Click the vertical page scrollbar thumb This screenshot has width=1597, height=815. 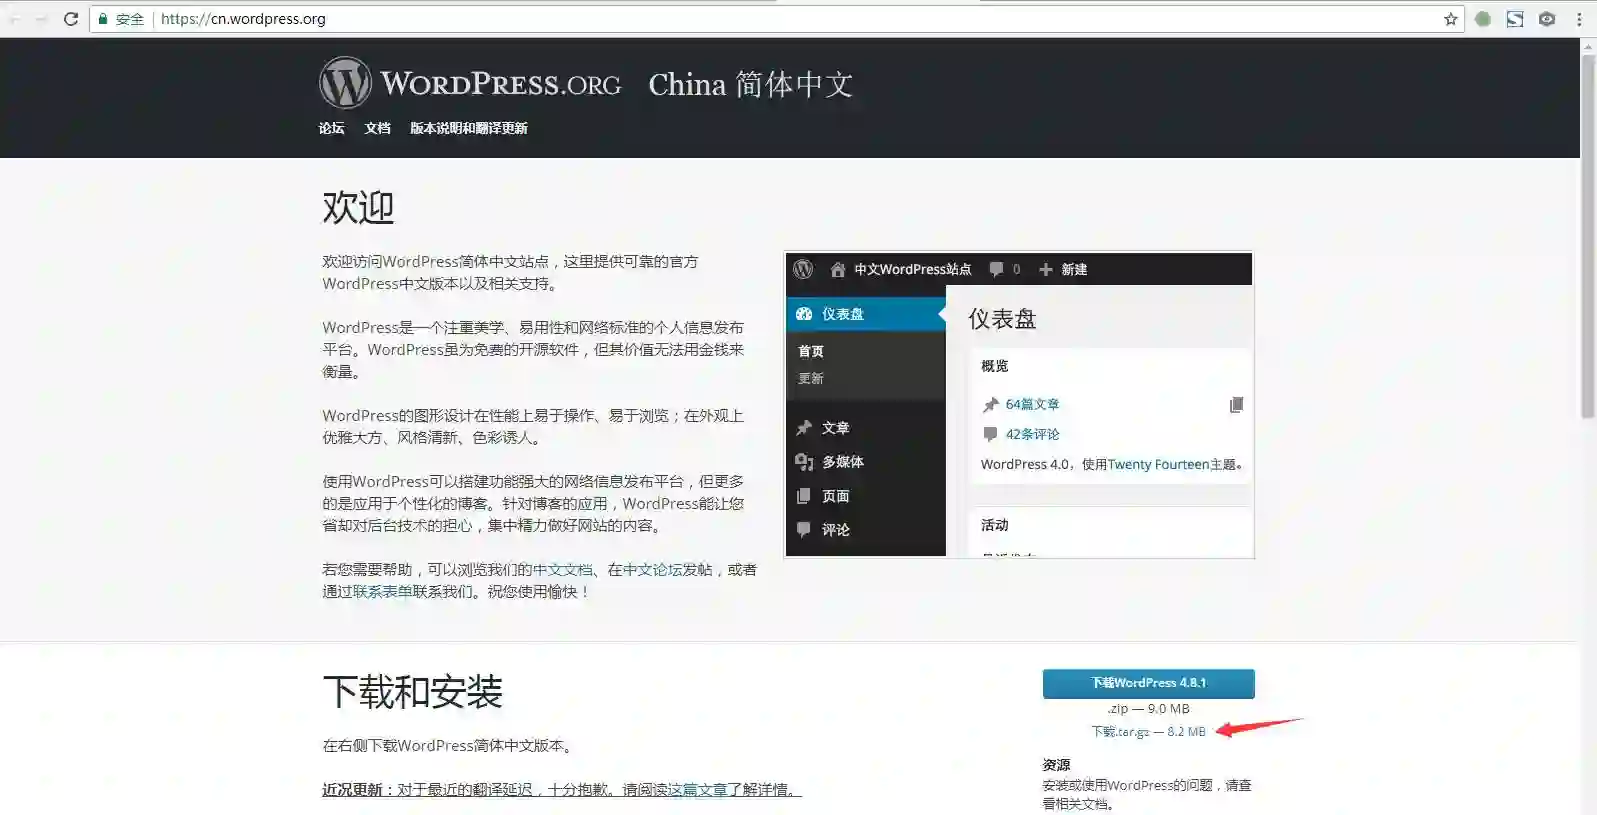click(x=1588, y=235)
